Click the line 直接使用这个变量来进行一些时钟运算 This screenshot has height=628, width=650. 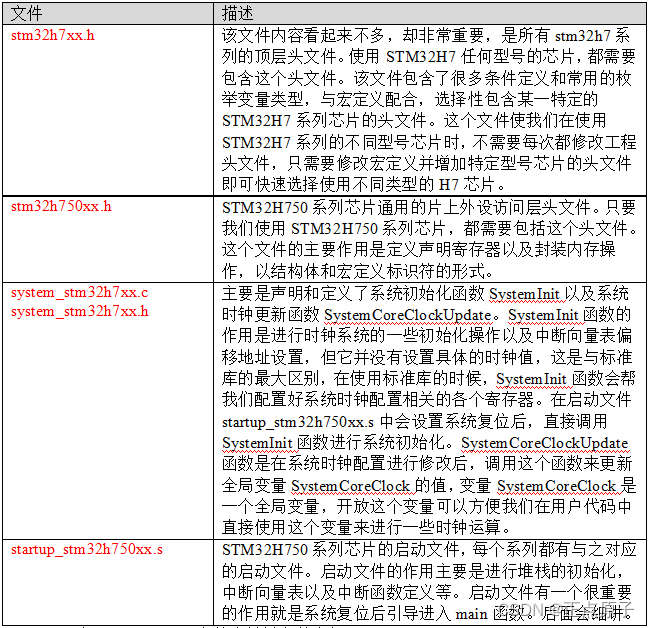click(x=366, y=528)
